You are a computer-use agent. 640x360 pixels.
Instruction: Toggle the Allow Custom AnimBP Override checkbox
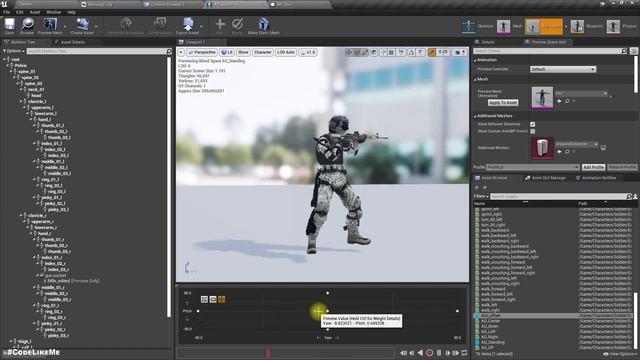tap(532, 131)
